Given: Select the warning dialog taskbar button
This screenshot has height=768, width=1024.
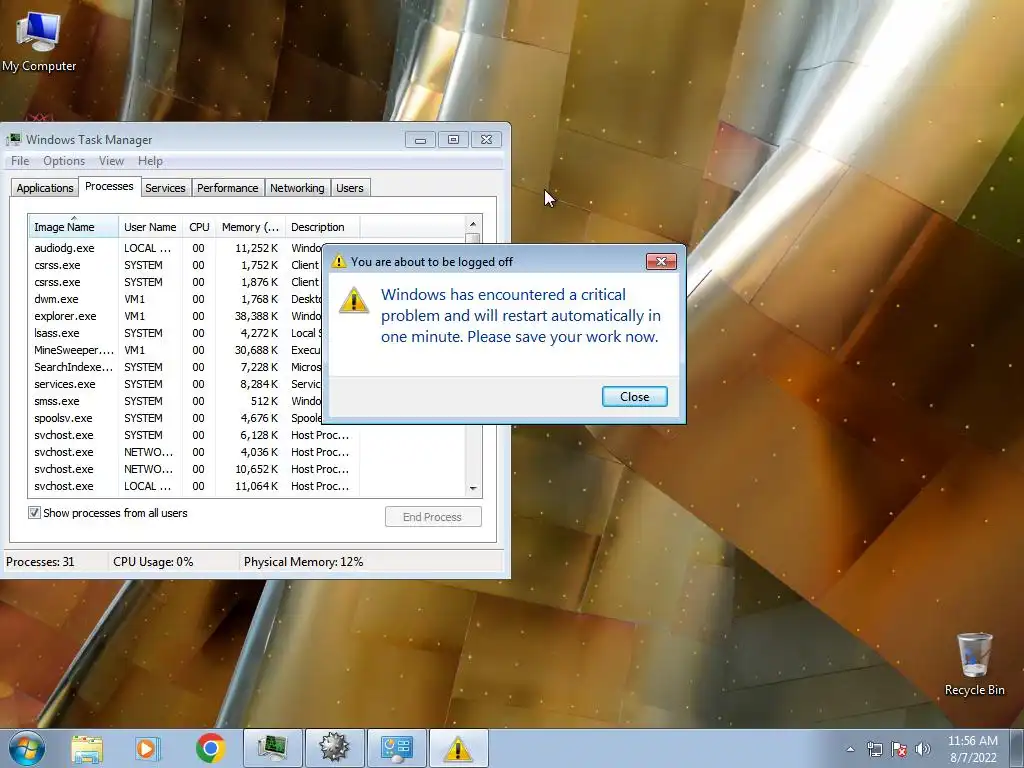Looking at the screenshot, I should 458,749.
